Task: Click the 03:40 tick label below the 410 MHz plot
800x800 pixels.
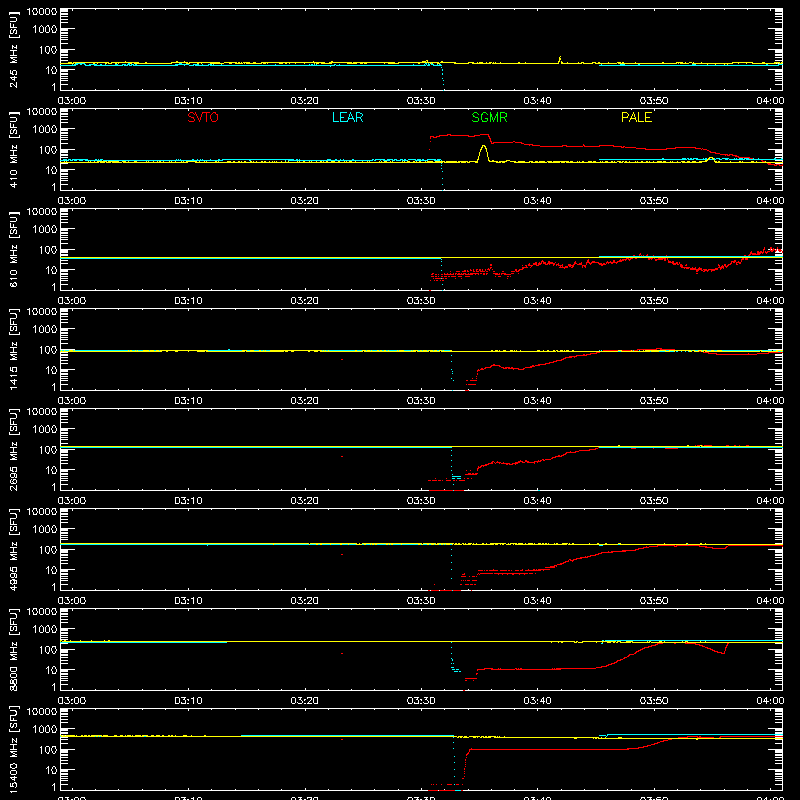Action: tap(537, 201)
